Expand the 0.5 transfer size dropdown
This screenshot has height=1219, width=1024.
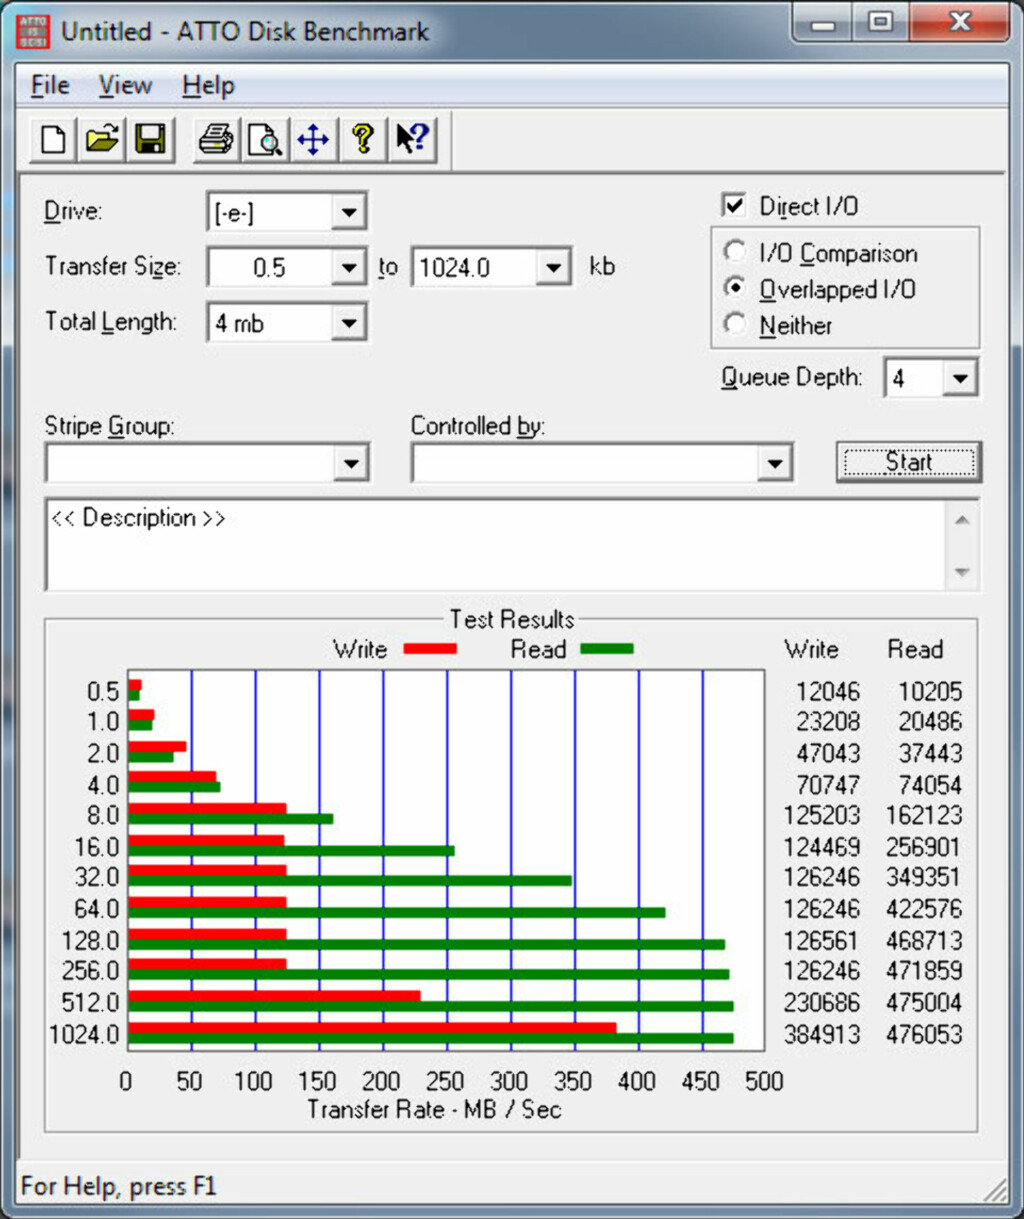click(x=349, y=267)
